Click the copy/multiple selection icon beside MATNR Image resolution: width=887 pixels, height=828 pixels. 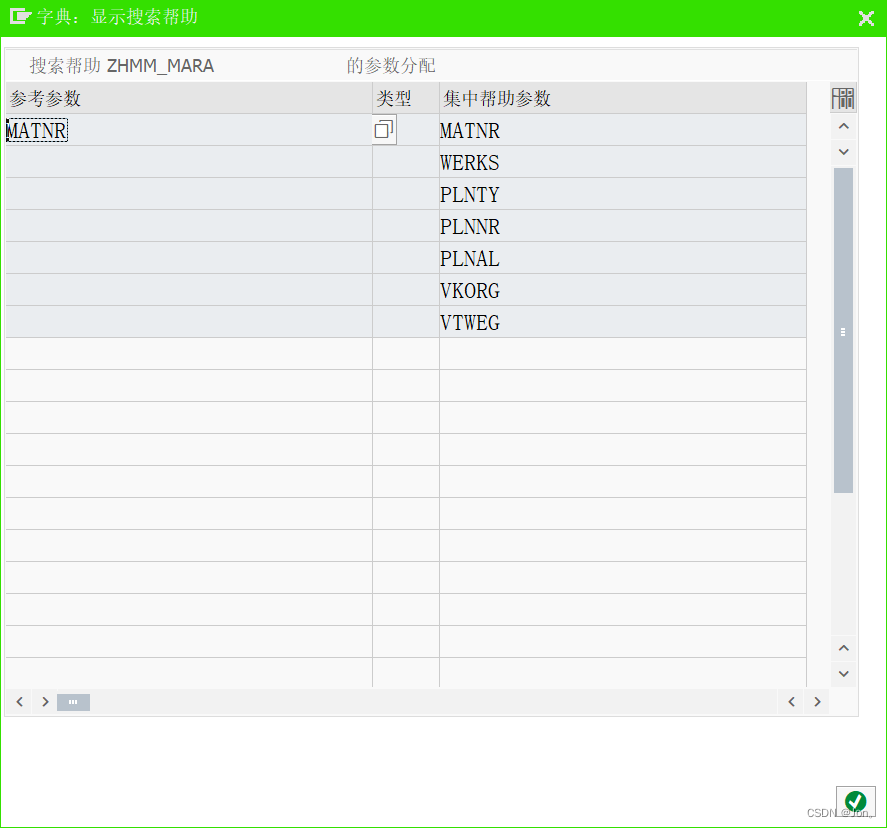pos(384,128)
